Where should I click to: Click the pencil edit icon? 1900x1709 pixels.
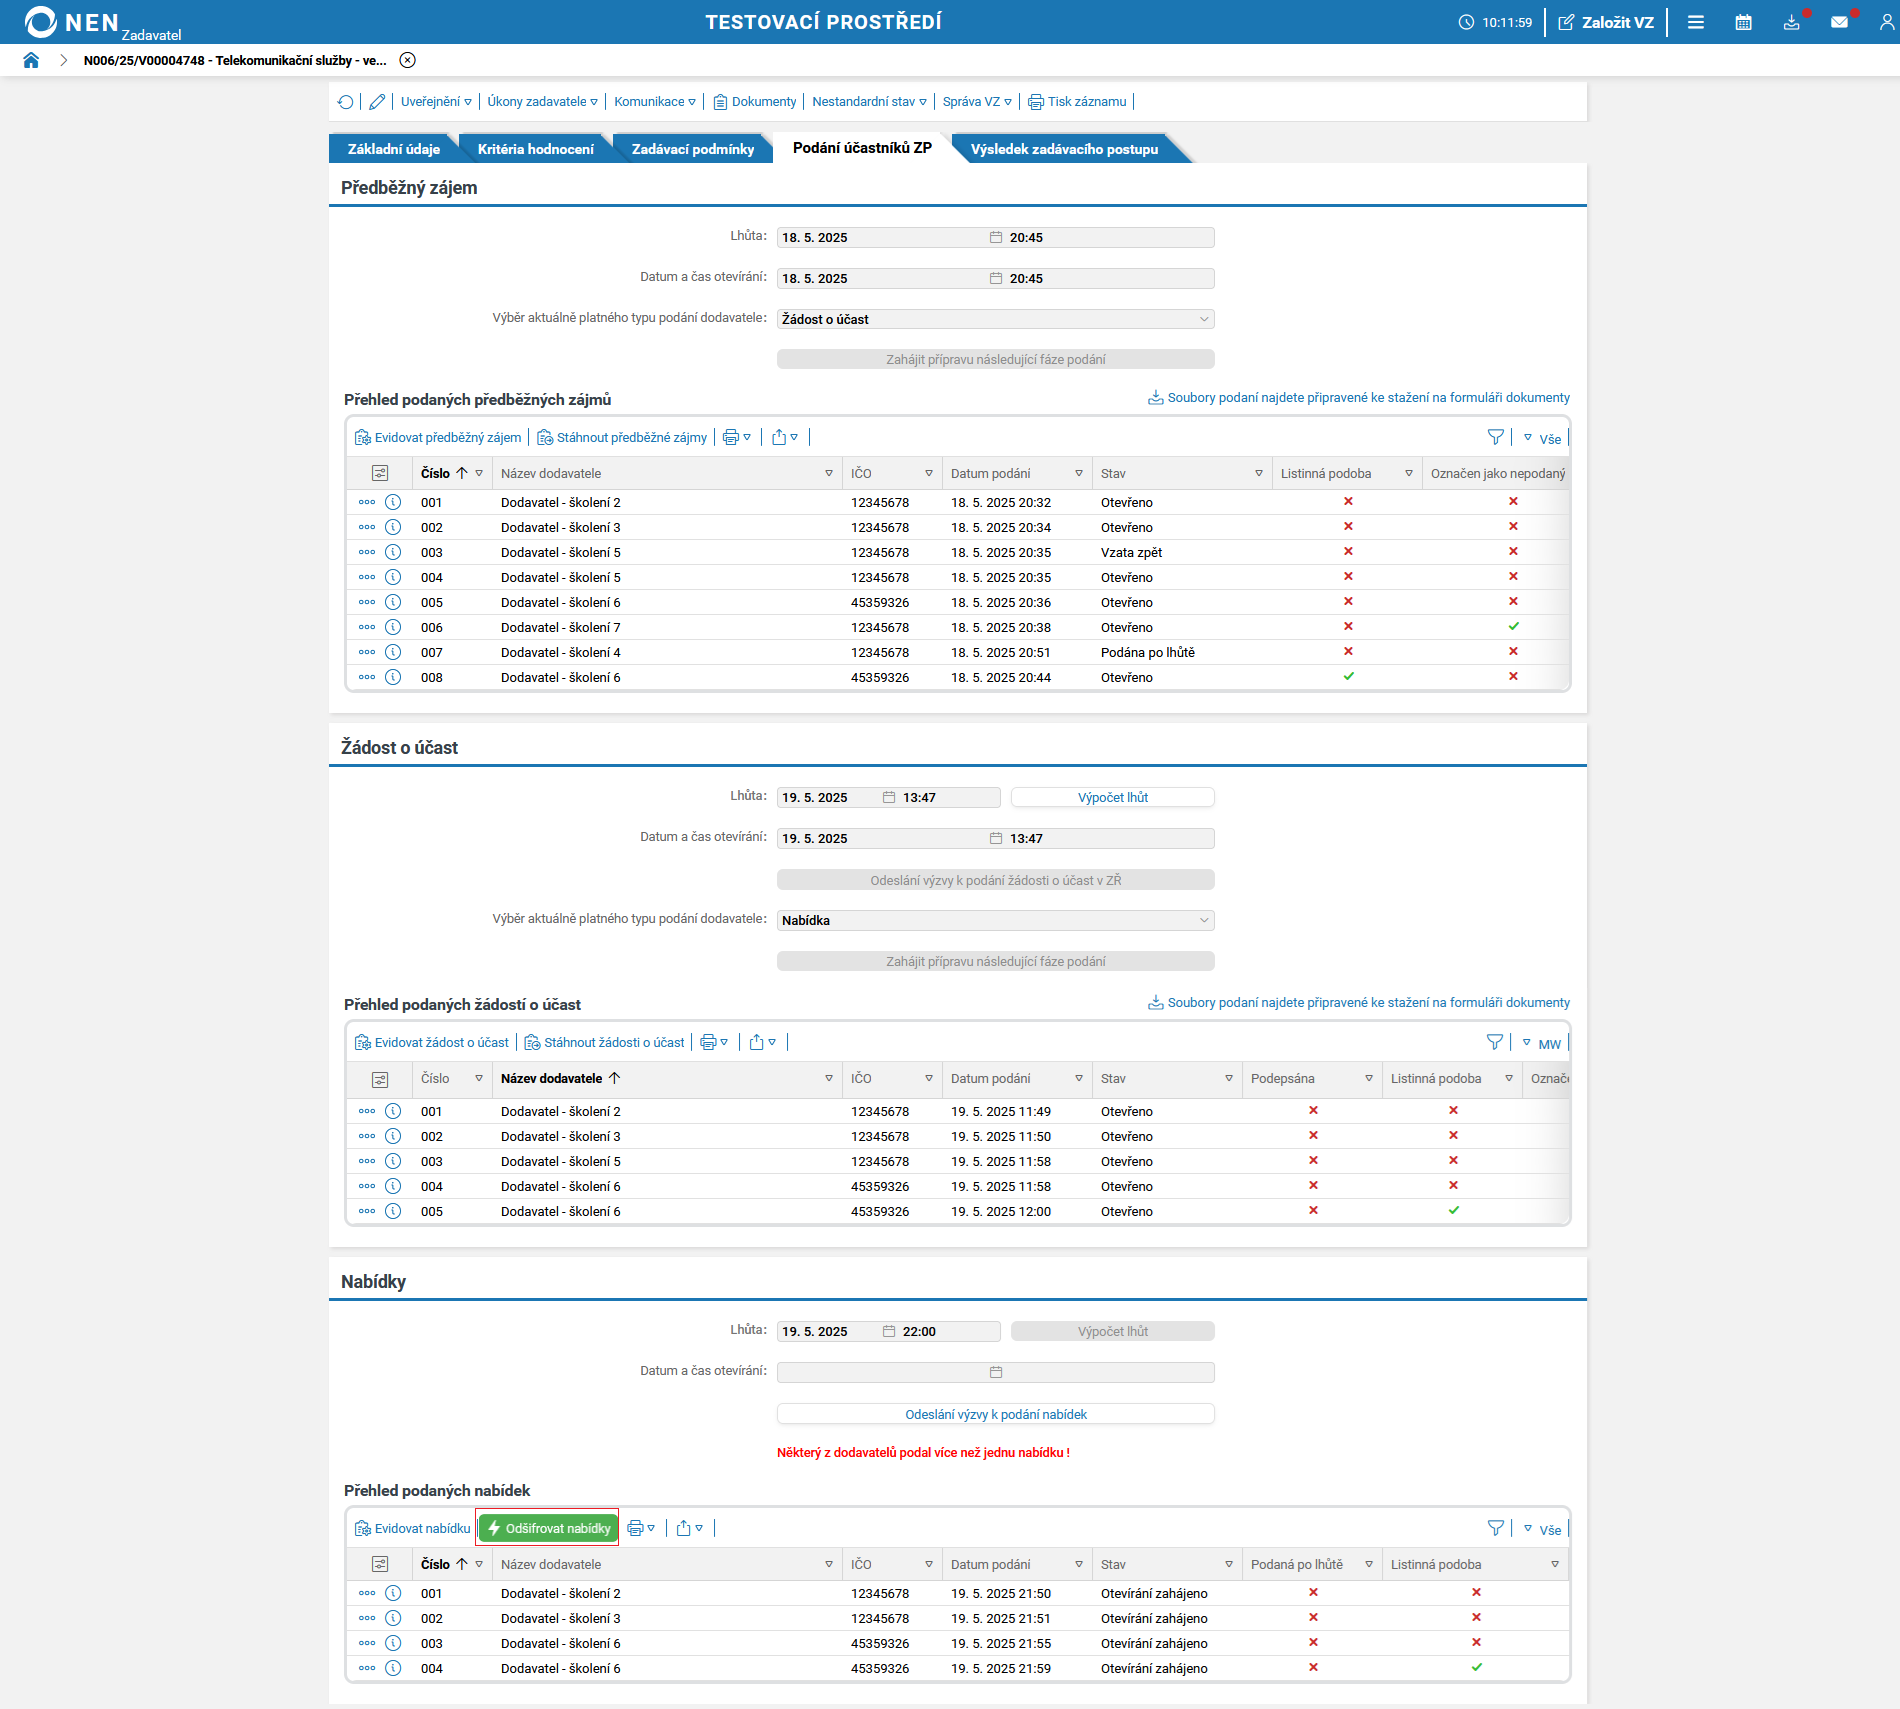click(377, 102)
